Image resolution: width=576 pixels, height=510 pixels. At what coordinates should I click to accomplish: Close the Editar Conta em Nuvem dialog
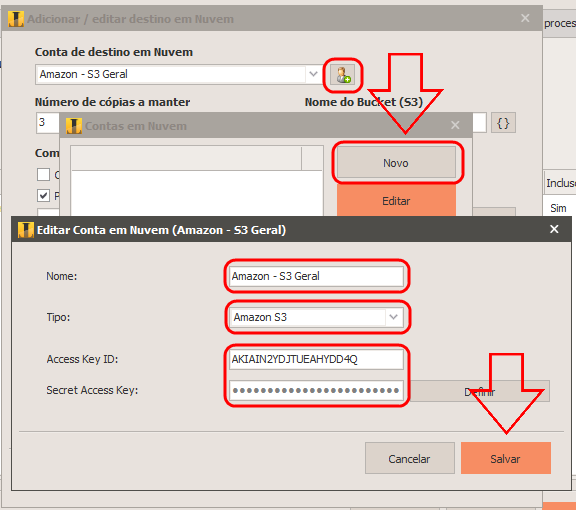[x=554, y=229]
